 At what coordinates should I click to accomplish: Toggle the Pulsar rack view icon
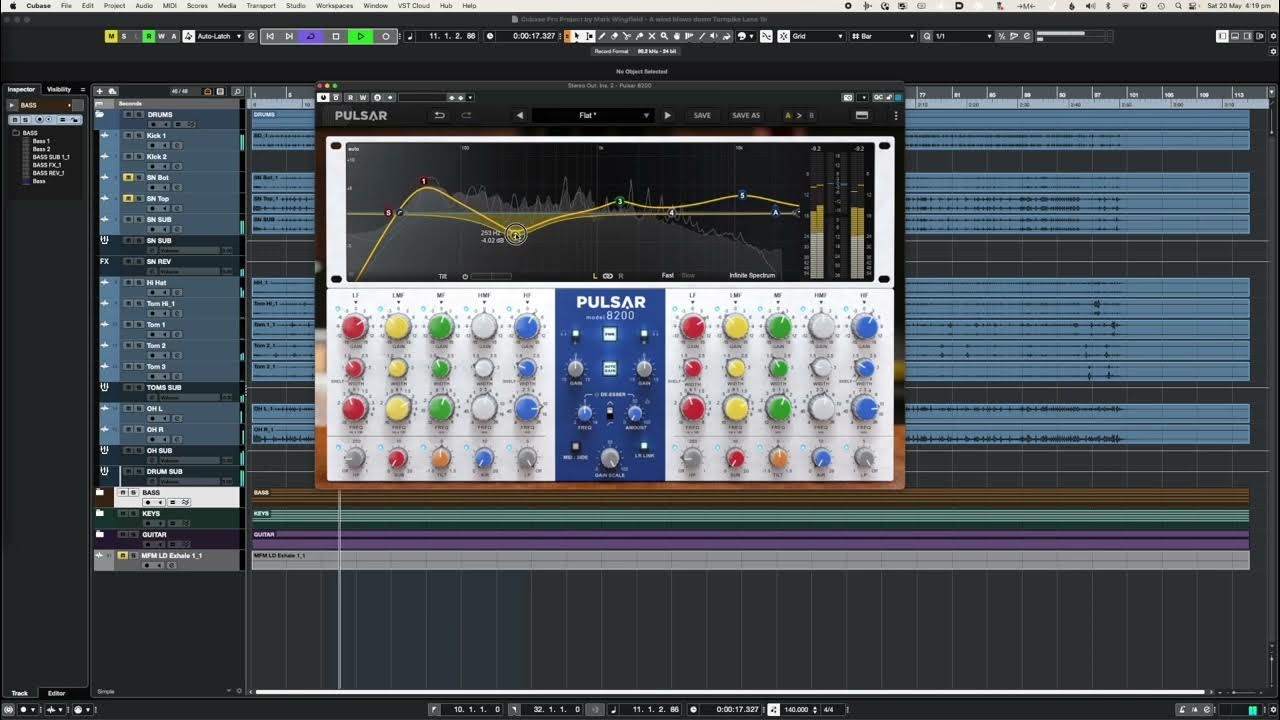click(x=862, y=115)
